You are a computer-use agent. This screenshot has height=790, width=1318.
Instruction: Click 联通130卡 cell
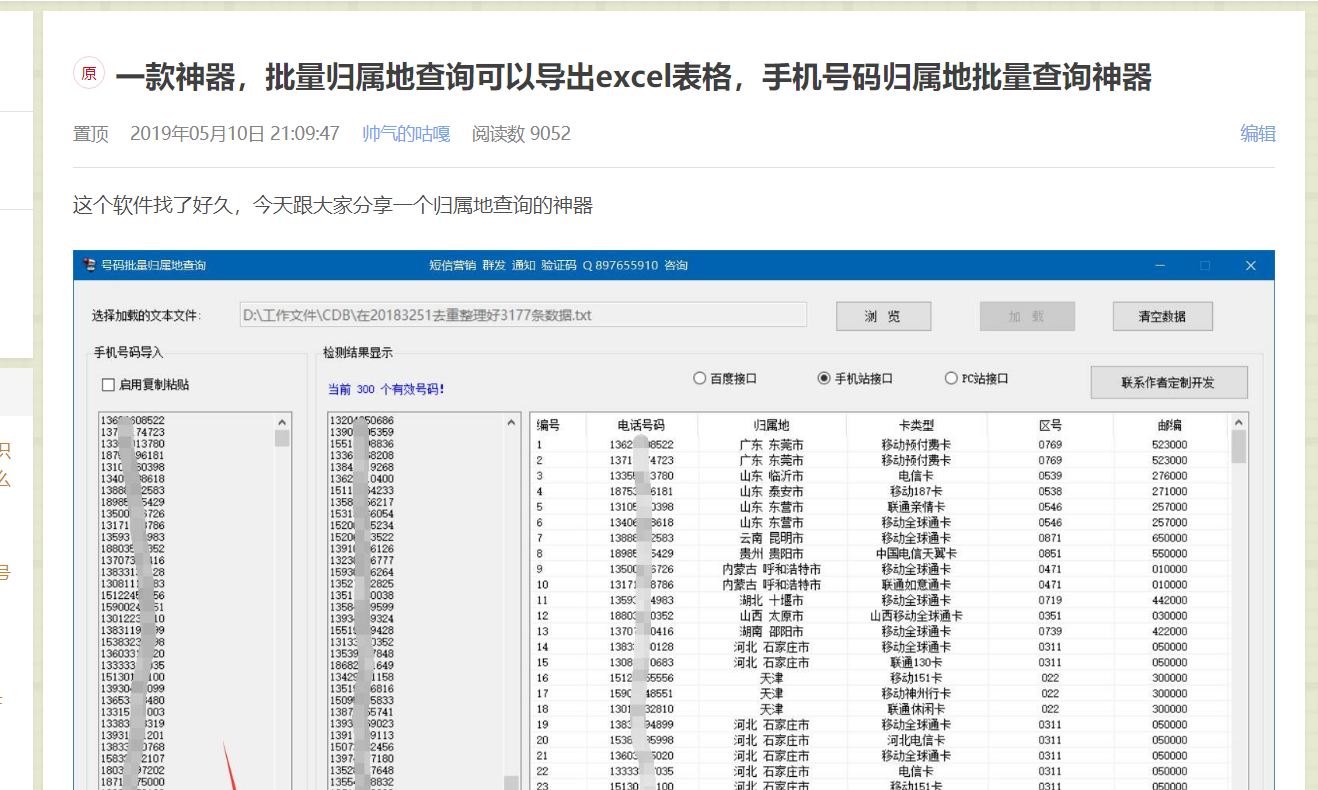coord(916,662)
